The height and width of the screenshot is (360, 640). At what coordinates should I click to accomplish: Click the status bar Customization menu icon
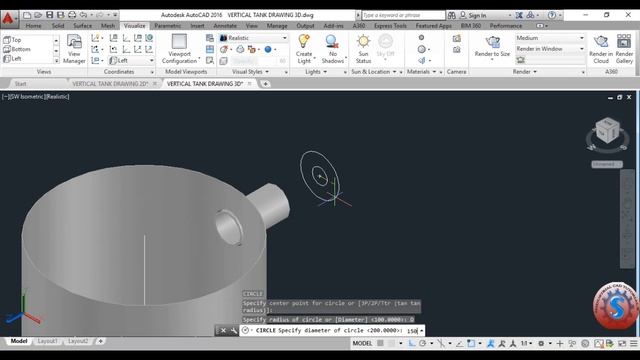coord(633,344)
